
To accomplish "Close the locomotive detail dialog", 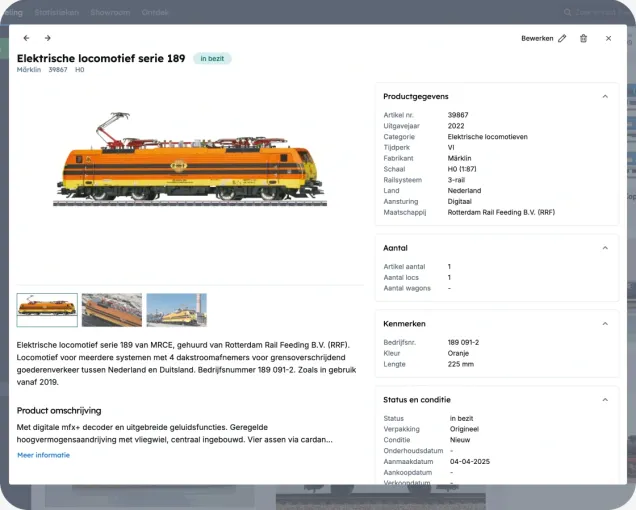I will click(608, 39).
